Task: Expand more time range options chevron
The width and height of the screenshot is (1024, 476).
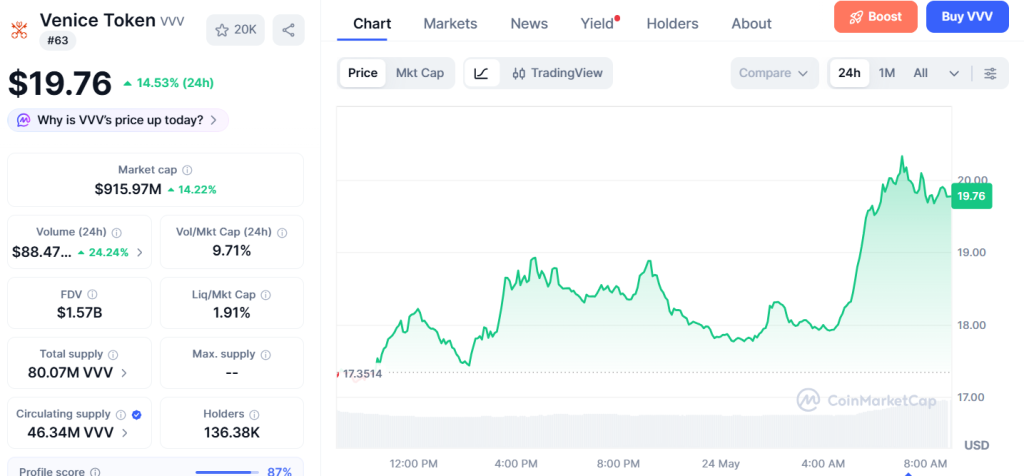Action: [954, 74]
